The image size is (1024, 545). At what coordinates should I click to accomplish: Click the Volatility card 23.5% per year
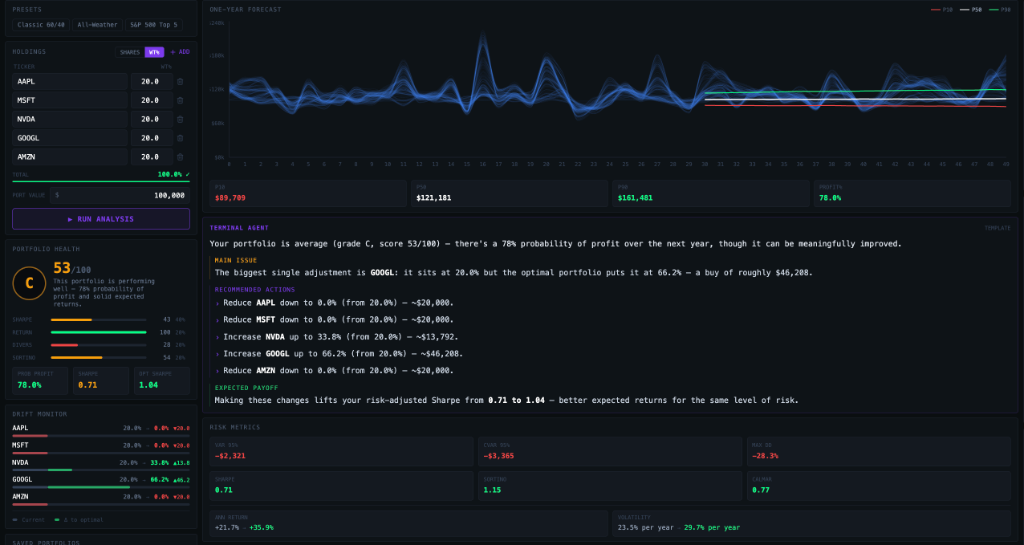pos(812,523)
